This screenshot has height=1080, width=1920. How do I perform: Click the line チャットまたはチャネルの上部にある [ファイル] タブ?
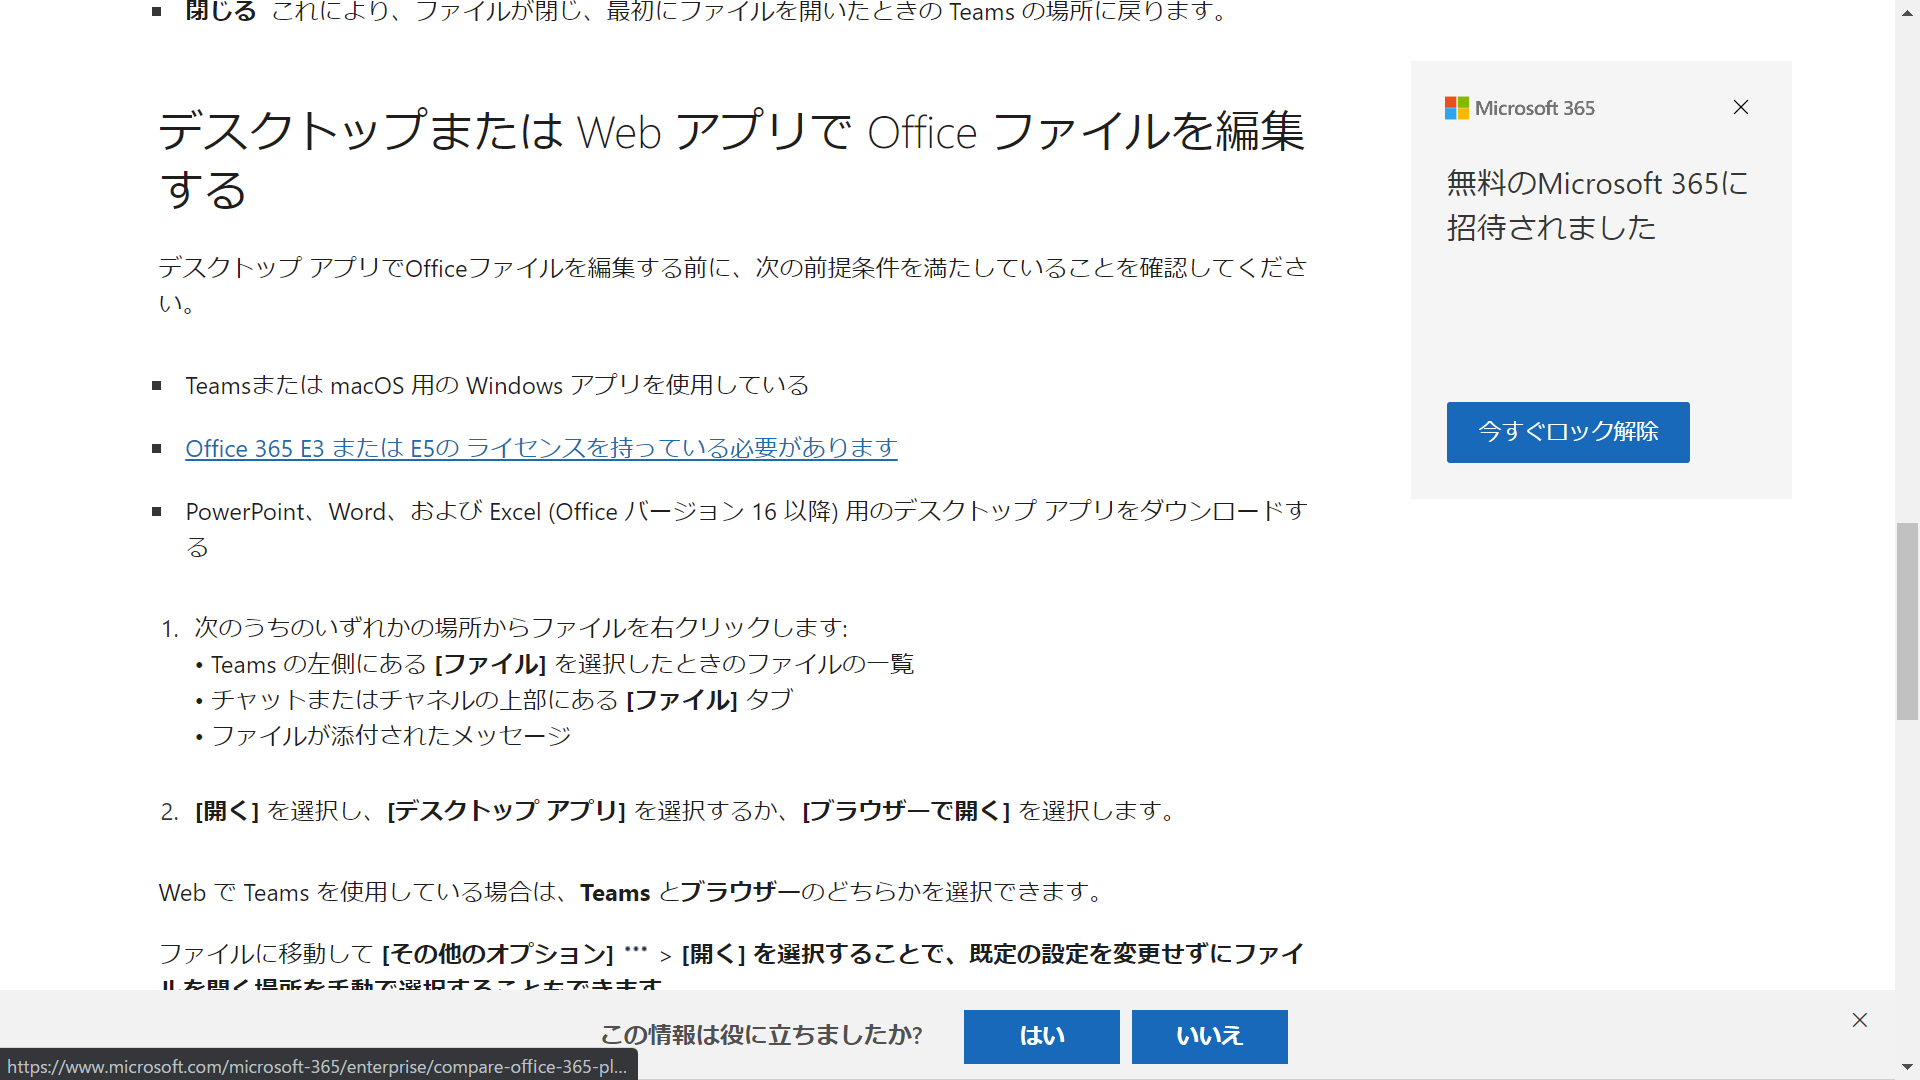click(502, 700)
